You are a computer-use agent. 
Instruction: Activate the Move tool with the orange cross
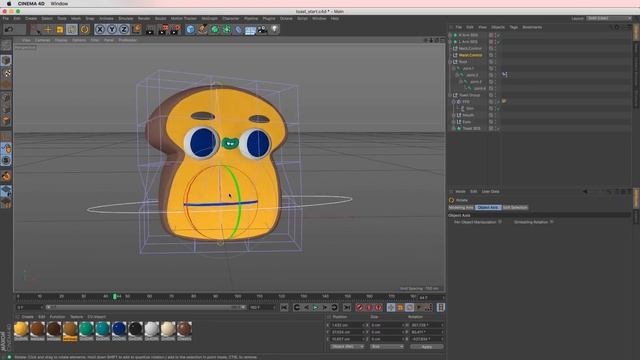48,29
